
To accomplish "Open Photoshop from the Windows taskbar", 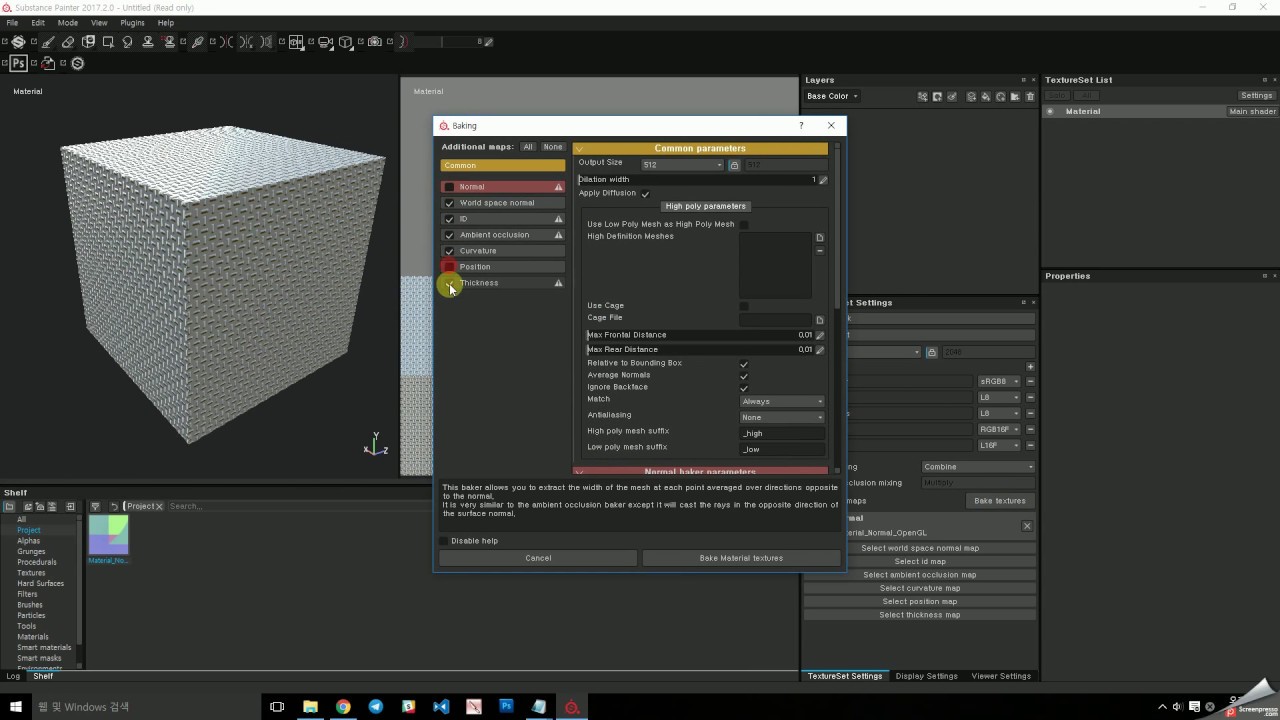I will tap(506, 706).
